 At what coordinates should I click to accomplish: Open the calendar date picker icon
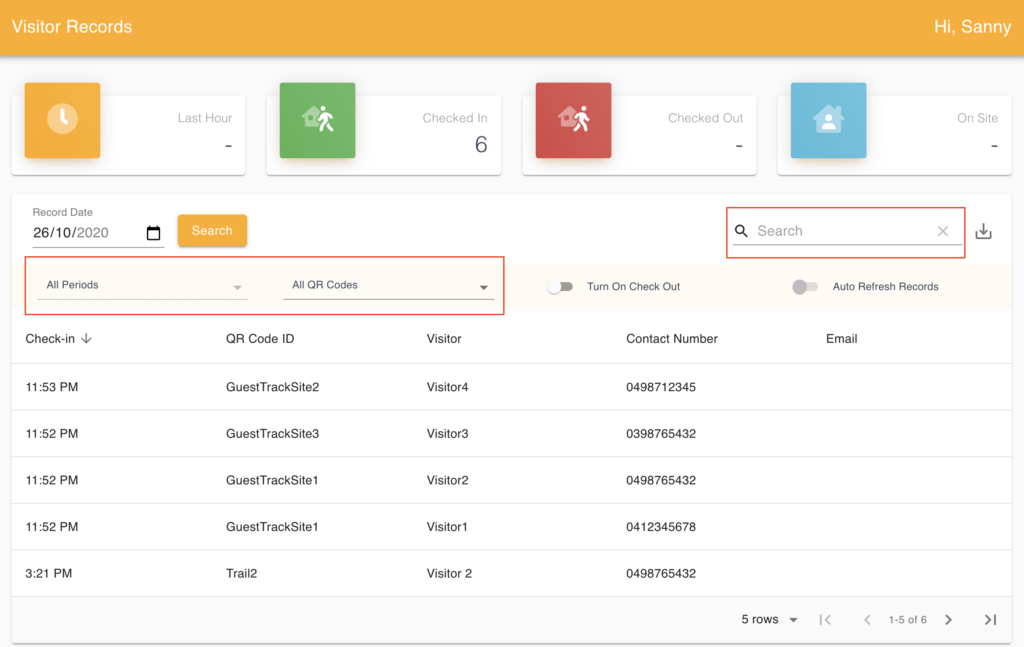click(x=153, y=233)
